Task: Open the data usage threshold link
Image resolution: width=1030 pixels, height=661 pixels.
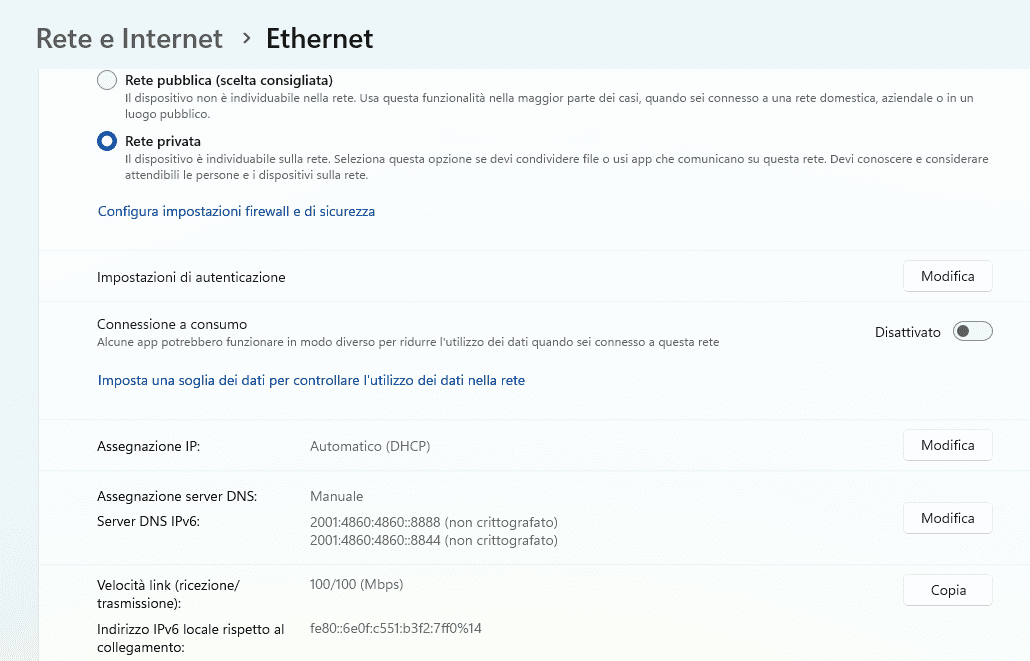Action: point(311,380)
